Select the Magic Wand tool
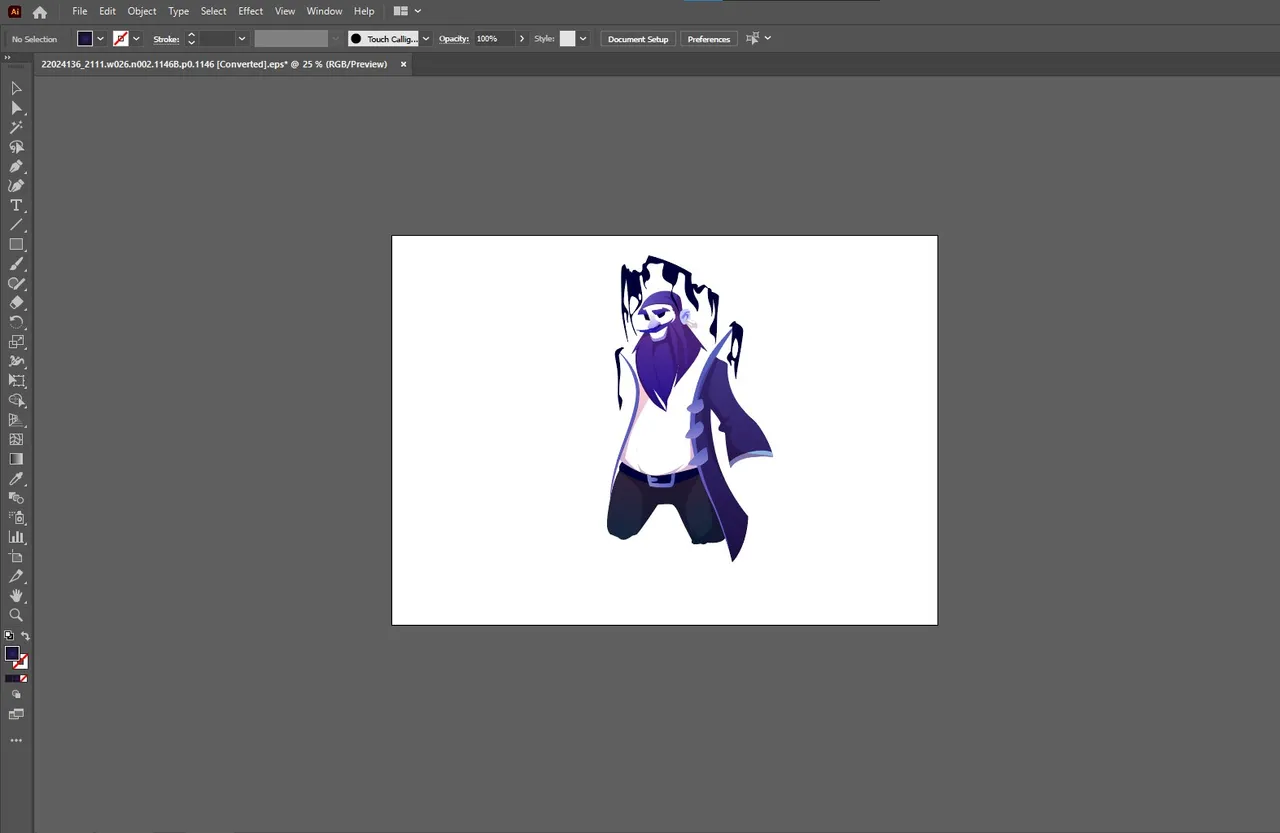The height and width of the screenshot is (833, 1280). click(x=16, y=127)
